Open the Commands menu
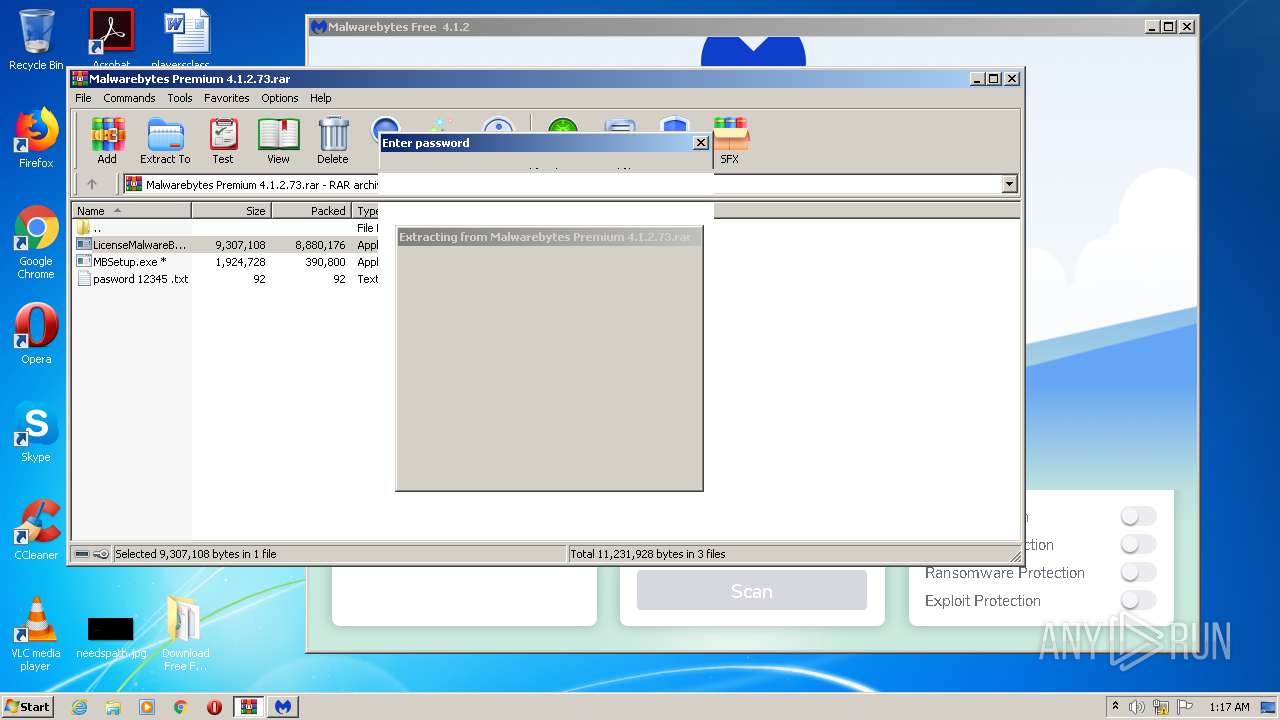Viewport: 1280px width, 720px height. point(129,98)
